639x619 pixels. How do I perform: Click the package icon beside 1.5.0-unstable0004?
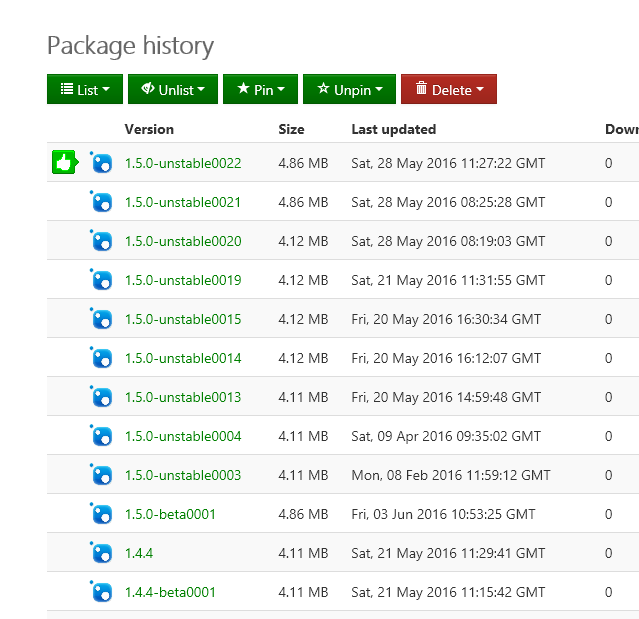(101, 436)
